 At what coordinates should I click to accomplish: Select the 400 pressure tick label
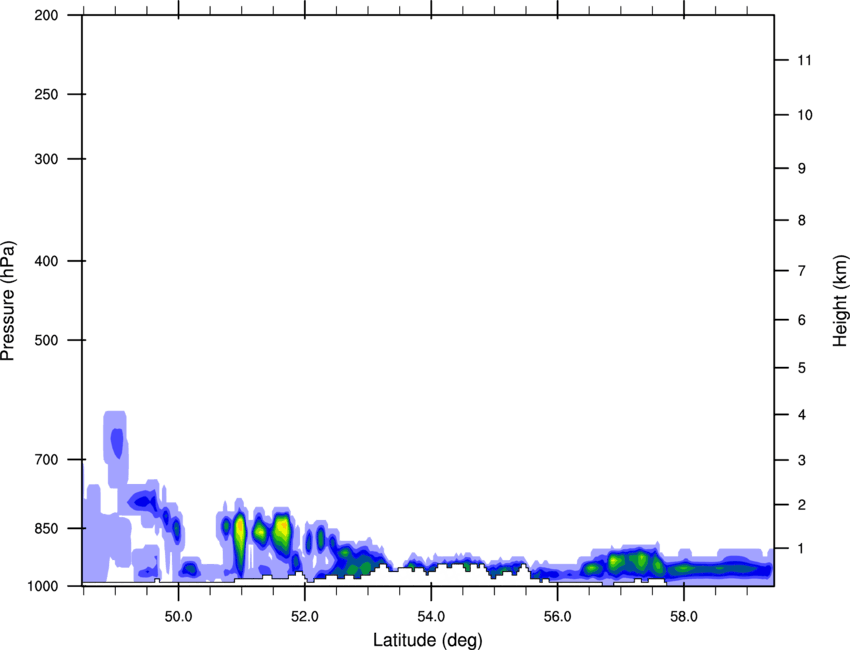click(46, 261)
